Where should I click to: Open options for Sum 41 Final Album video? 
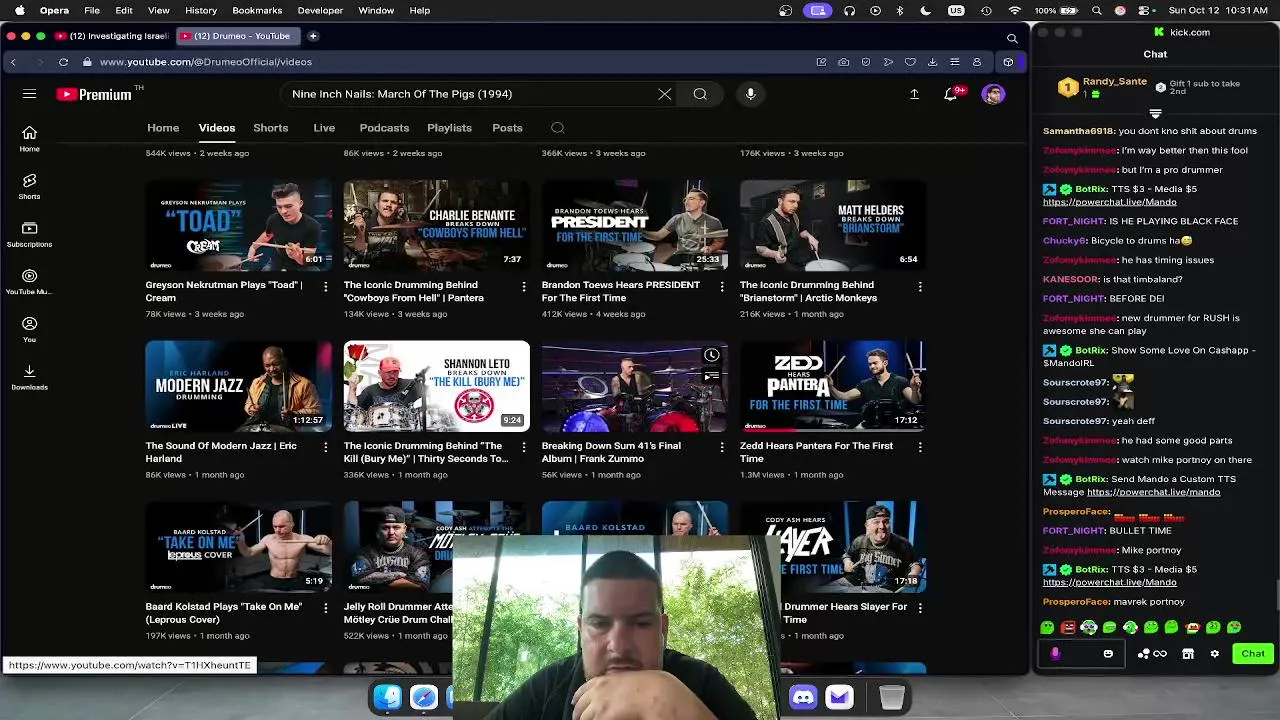(x=722, y=447)
